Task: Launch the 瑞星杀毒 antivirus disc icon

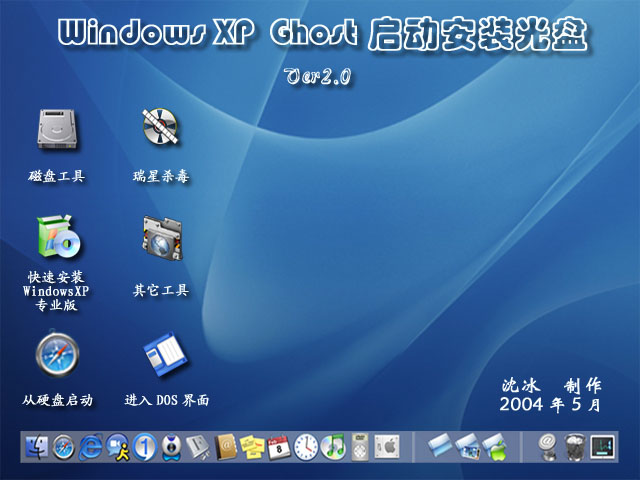Action: tap(161, 127)
